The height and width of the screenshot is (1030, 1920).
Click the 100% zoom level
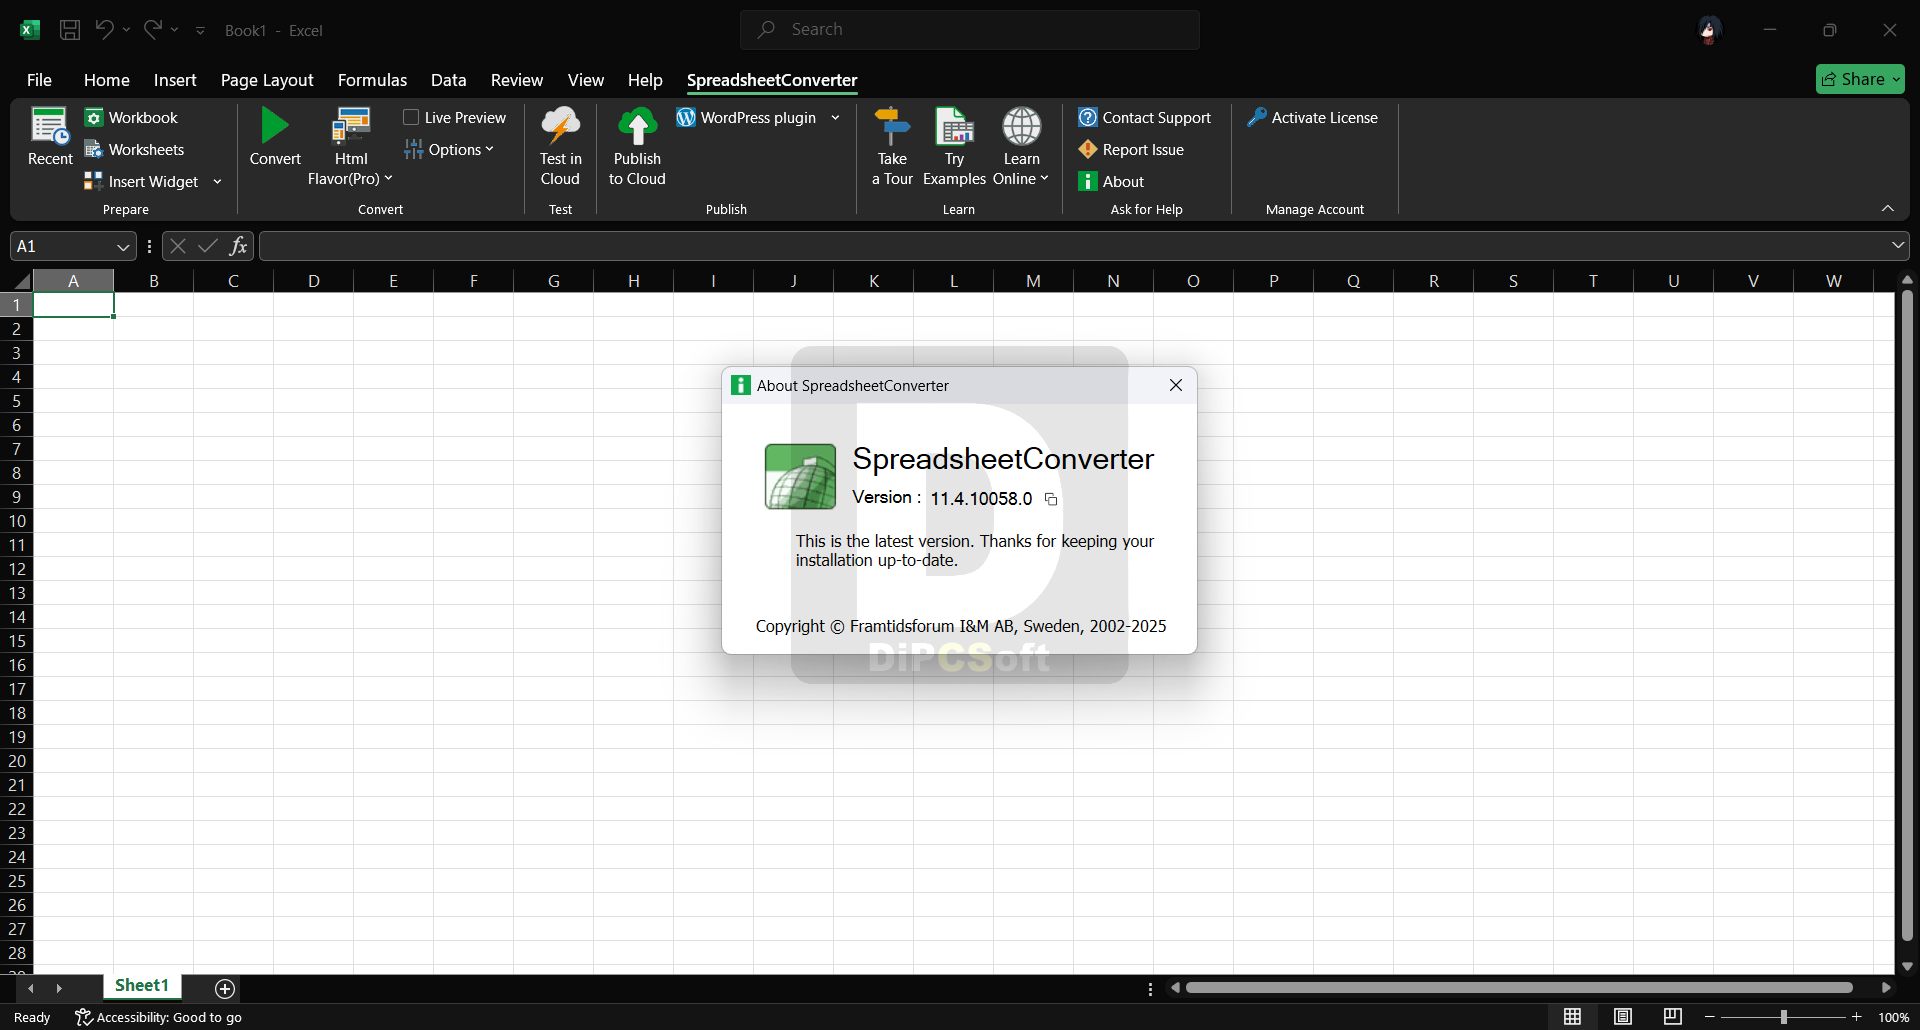(1893, 1017)
